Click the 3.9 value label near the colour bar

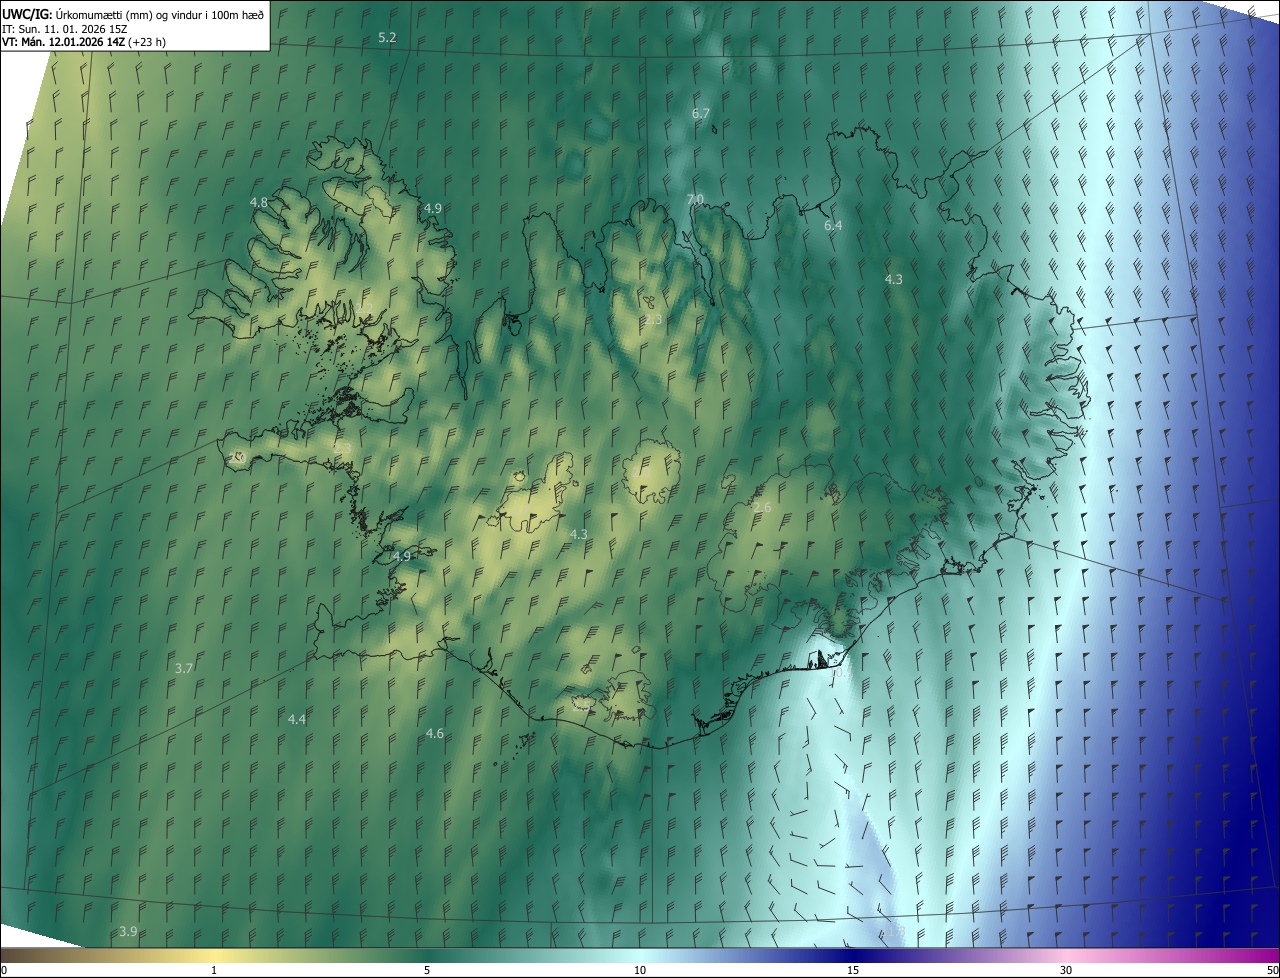(128, 931)
